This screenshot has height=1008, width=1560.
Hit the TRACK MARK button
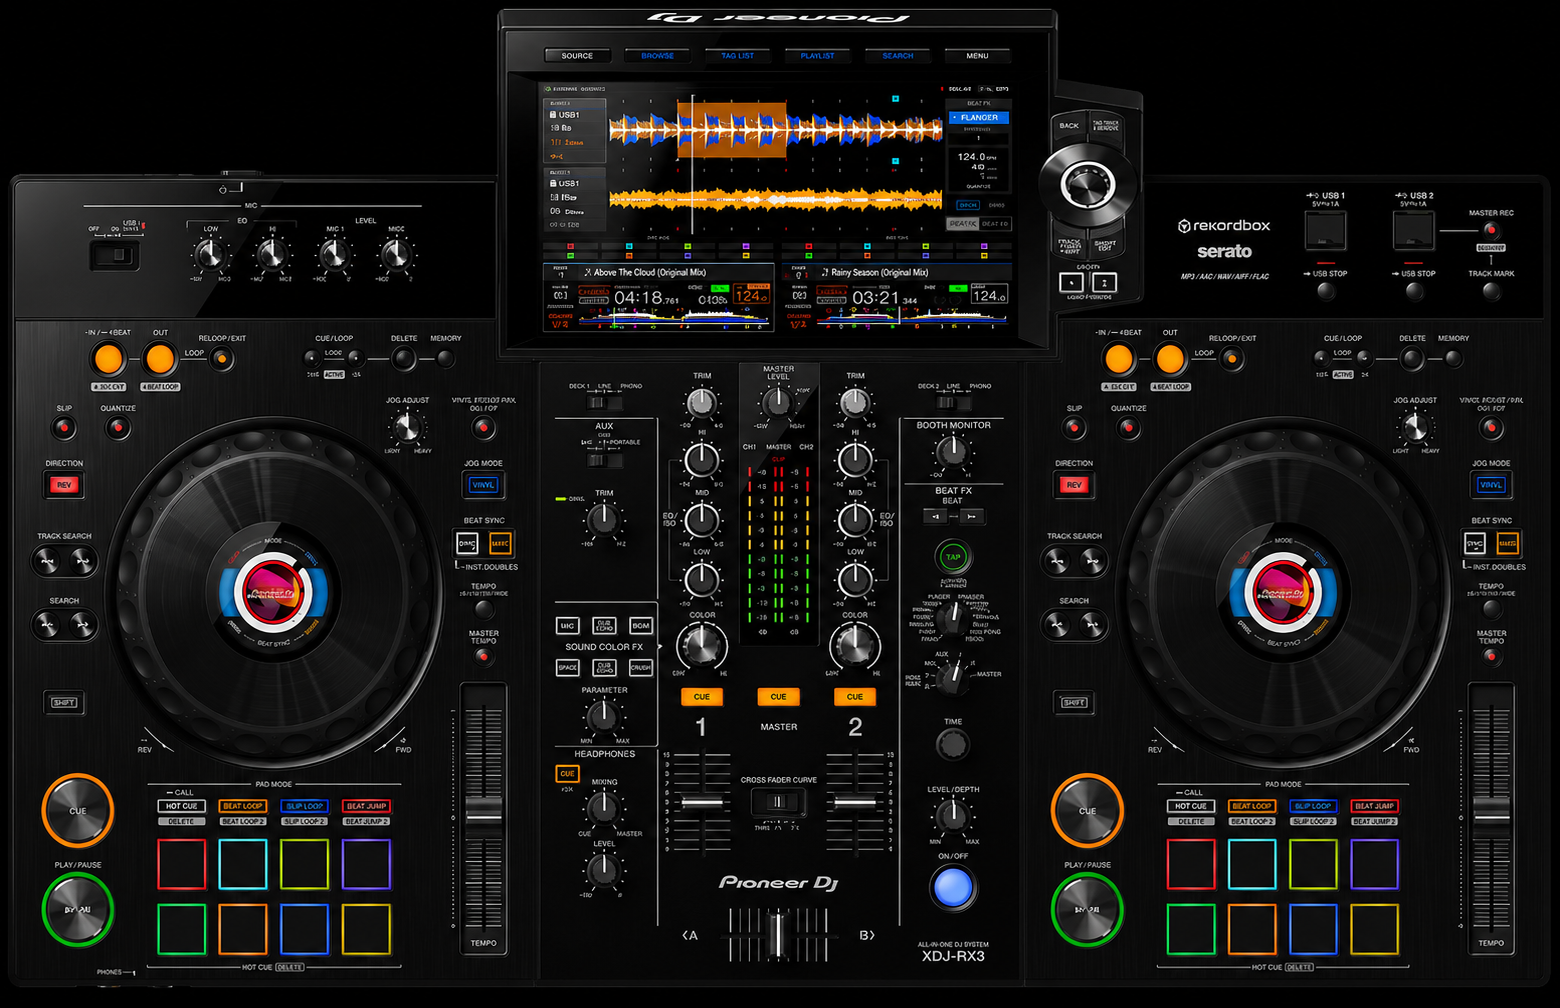(x=1491, y=291)
